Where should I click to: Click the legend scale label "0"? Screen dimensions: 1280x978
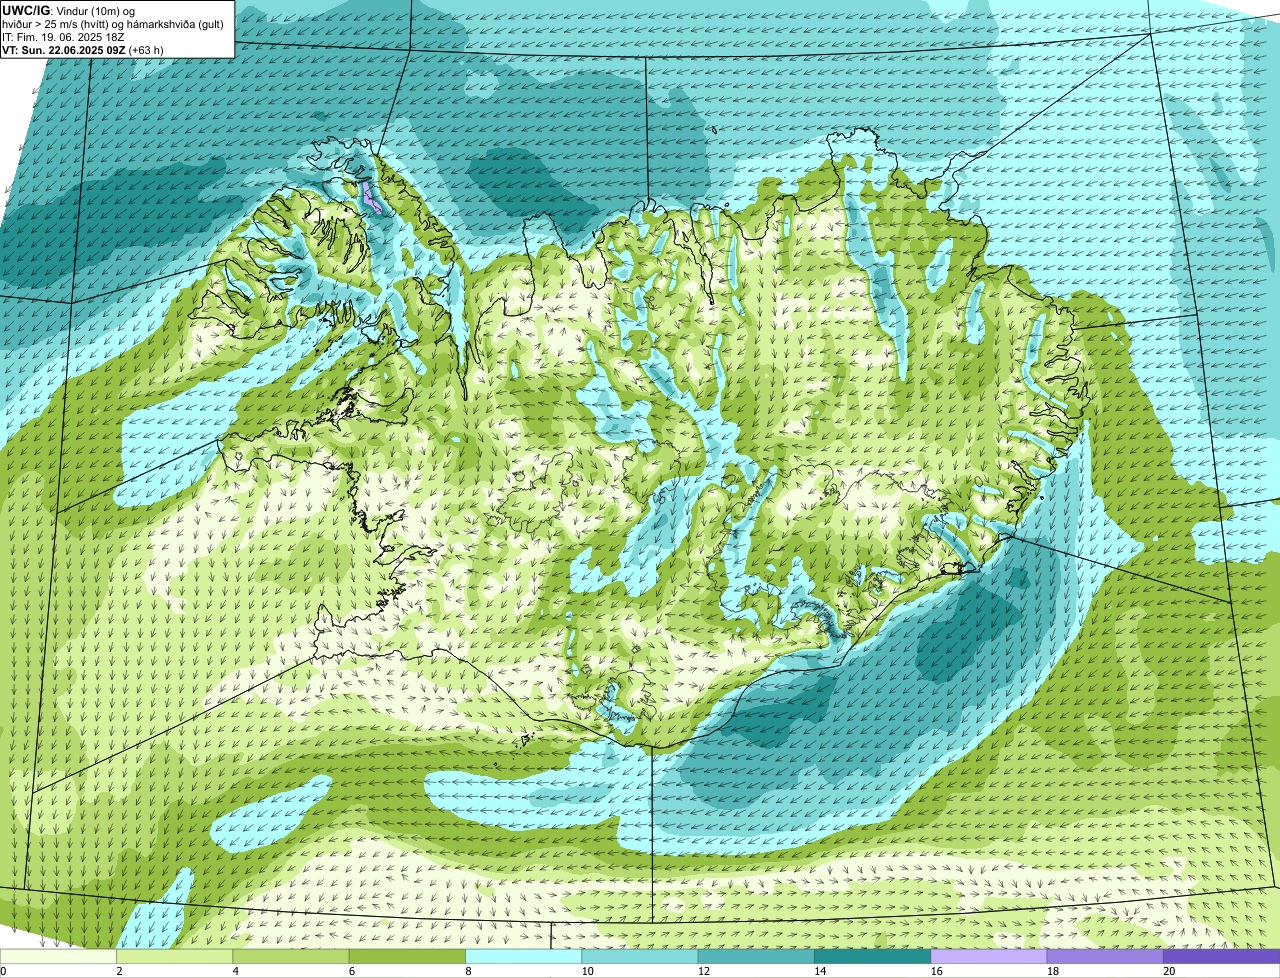click(x=3, y=971)
